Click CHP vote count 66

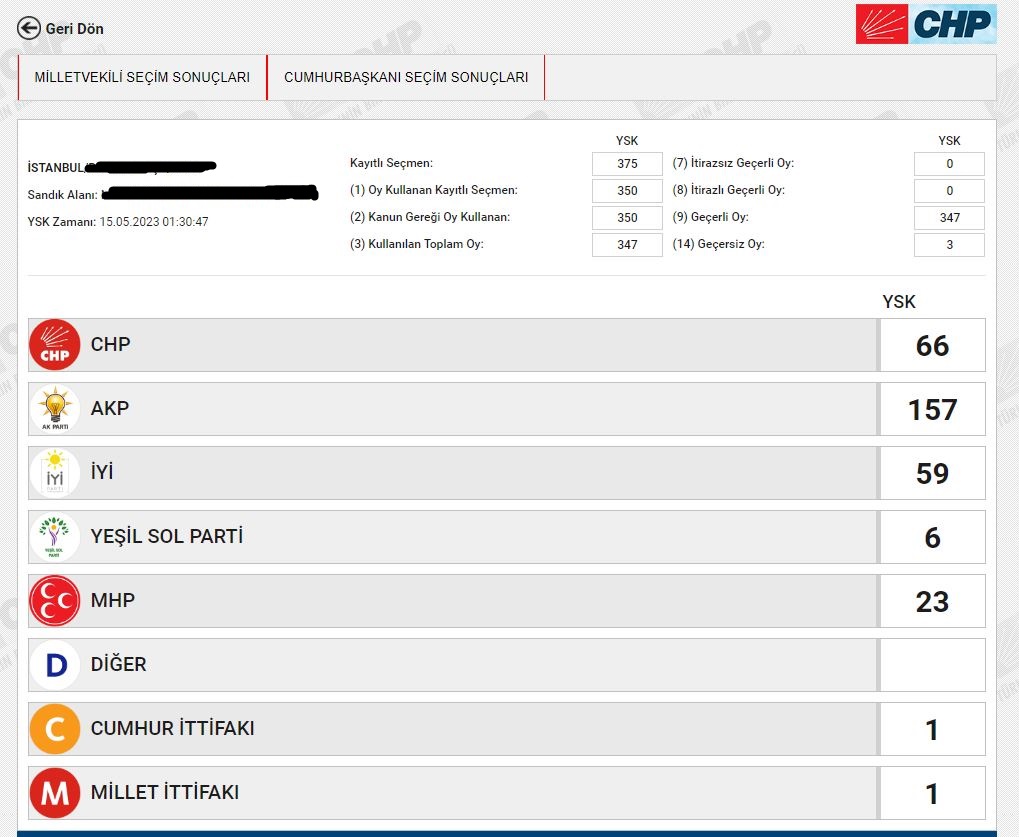pos(933,345)
